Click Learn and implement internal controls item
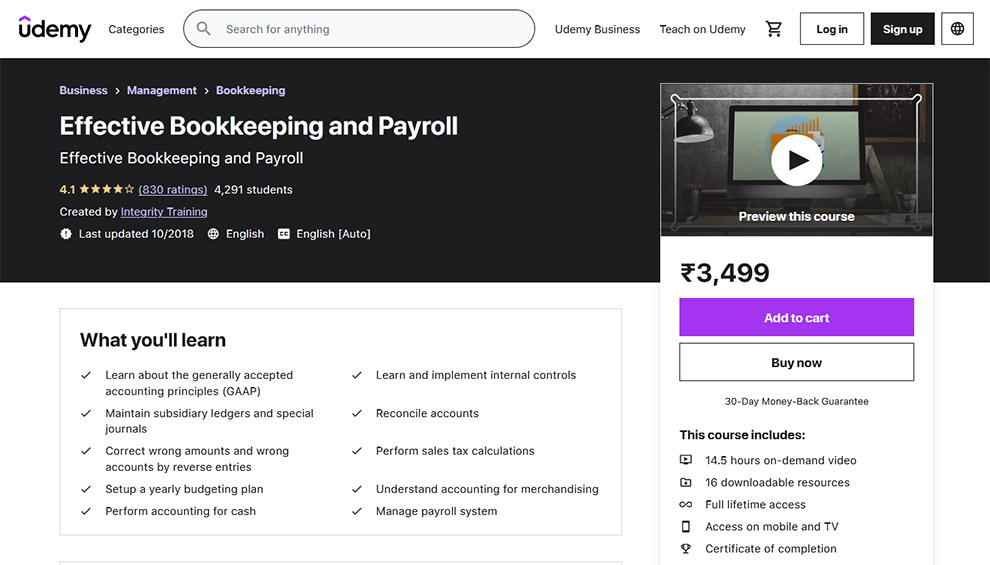The image size is (990, 565). 475,375
